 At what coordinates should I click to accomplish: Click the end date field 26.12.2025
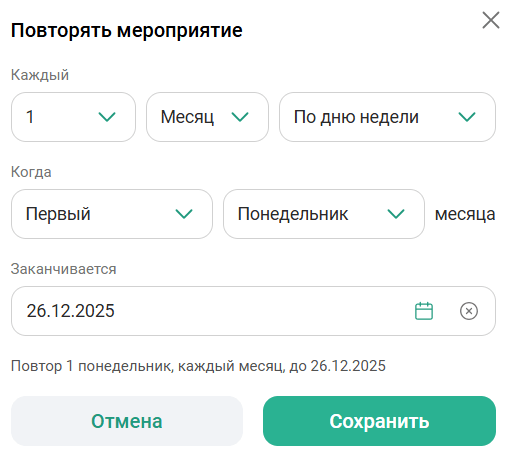tap(253, 311)
